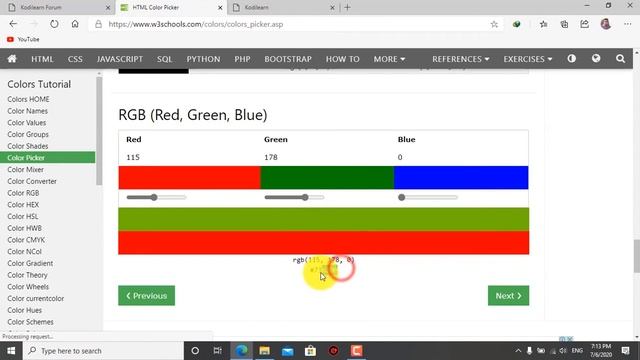640x360 pixels.
Task: Open the volume control icon
Action: point(563,351)
